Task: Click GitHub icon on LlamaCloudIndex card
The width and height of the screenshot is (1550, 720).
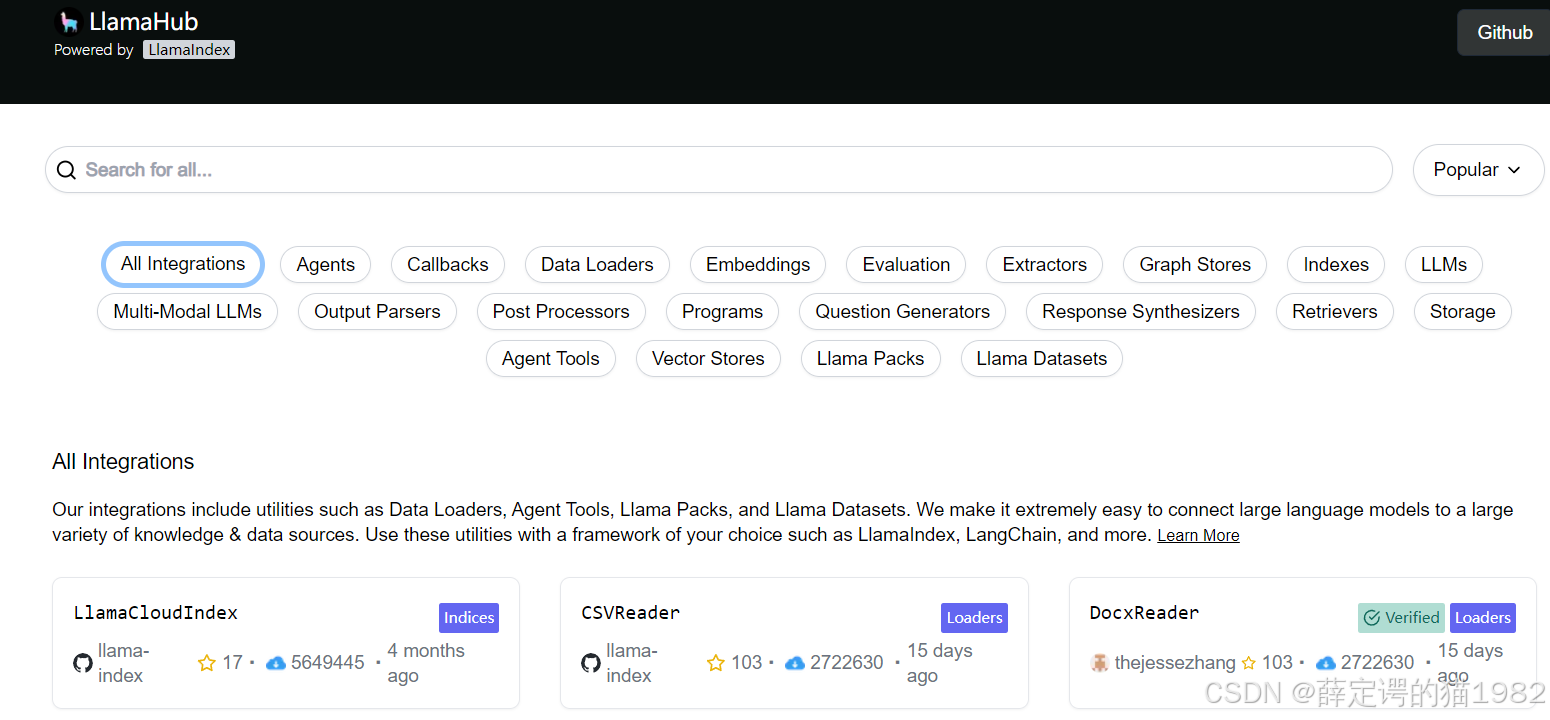Action: [83, 663]
